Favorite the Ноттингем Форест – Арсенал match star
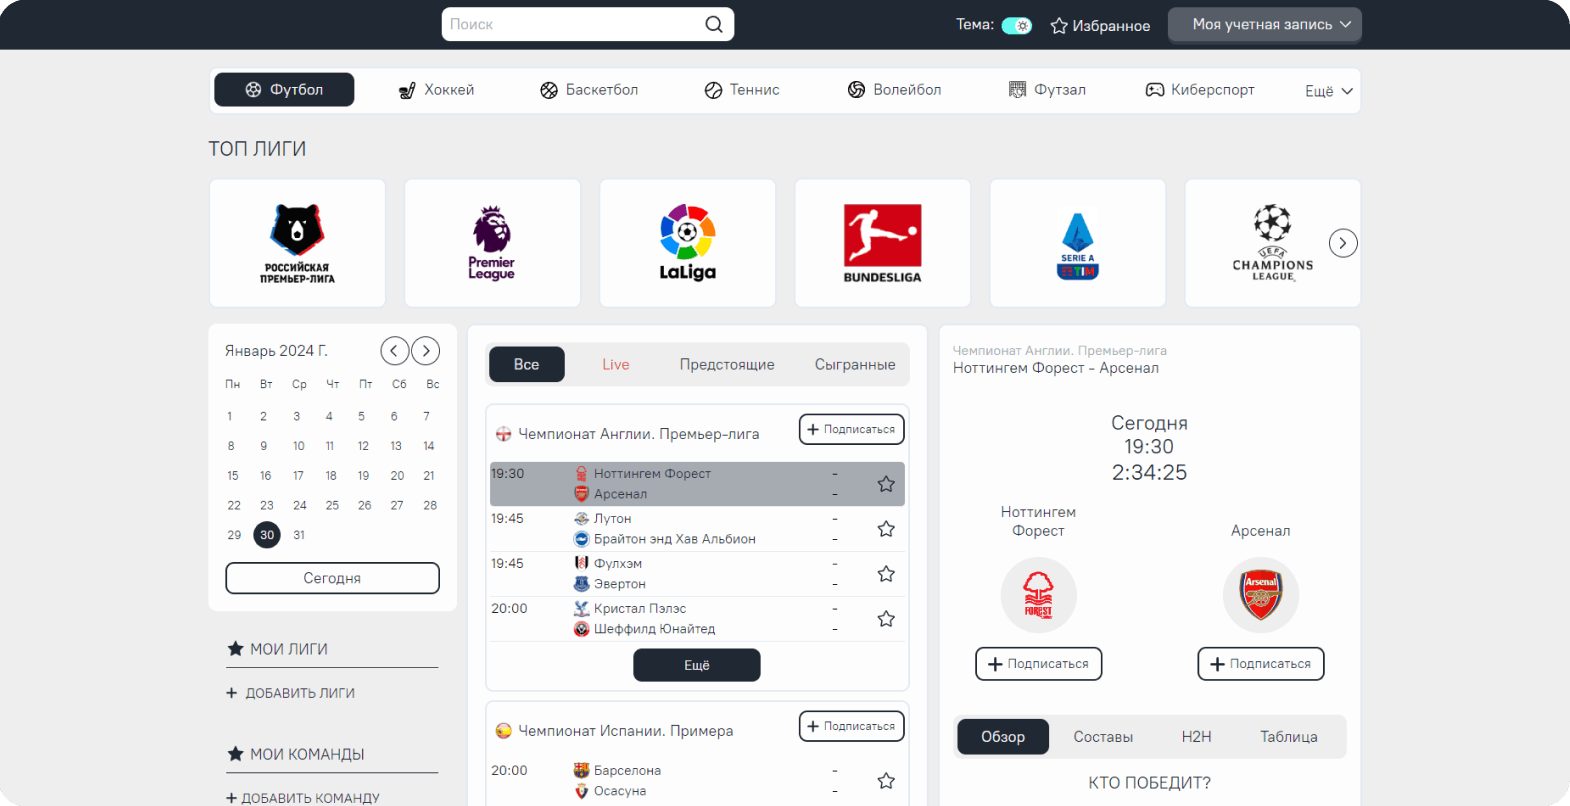This screenshot has height=806, width=1570. (885, 484)
